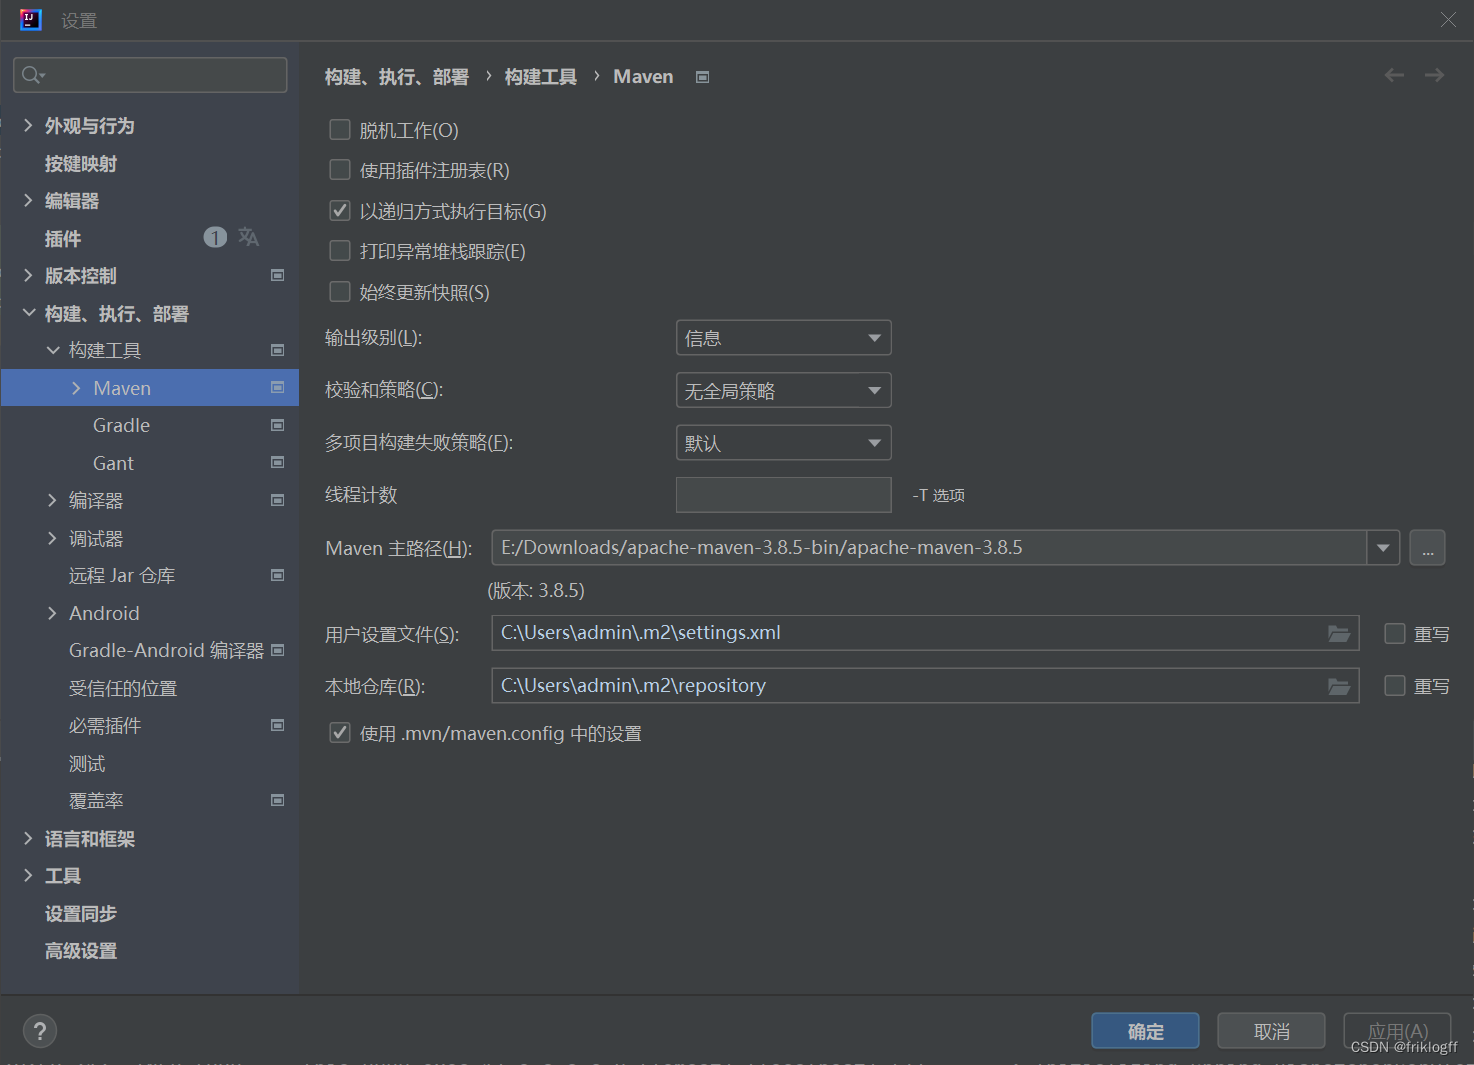Screen dimensions: 1474x1065
Task: Enable 脱机工作(O) checkbox
Action: [x=340, y=130]
